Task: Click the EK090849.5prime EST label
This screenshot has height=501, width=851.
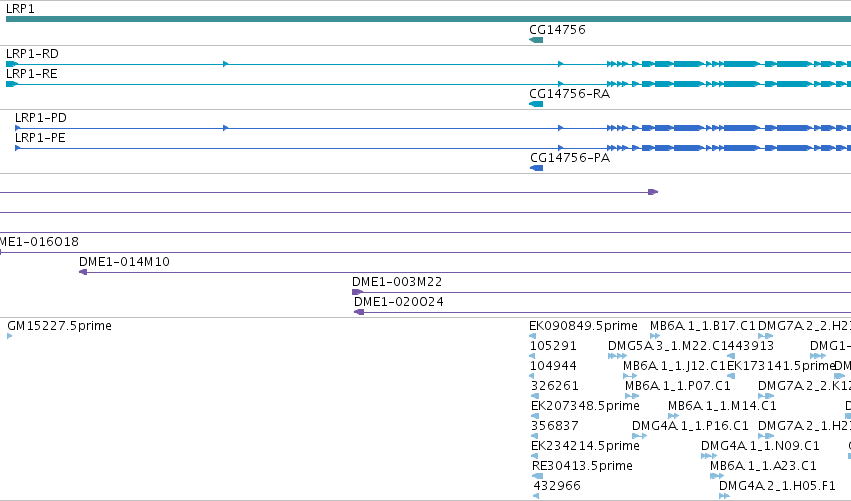Action: click(583, 326)
